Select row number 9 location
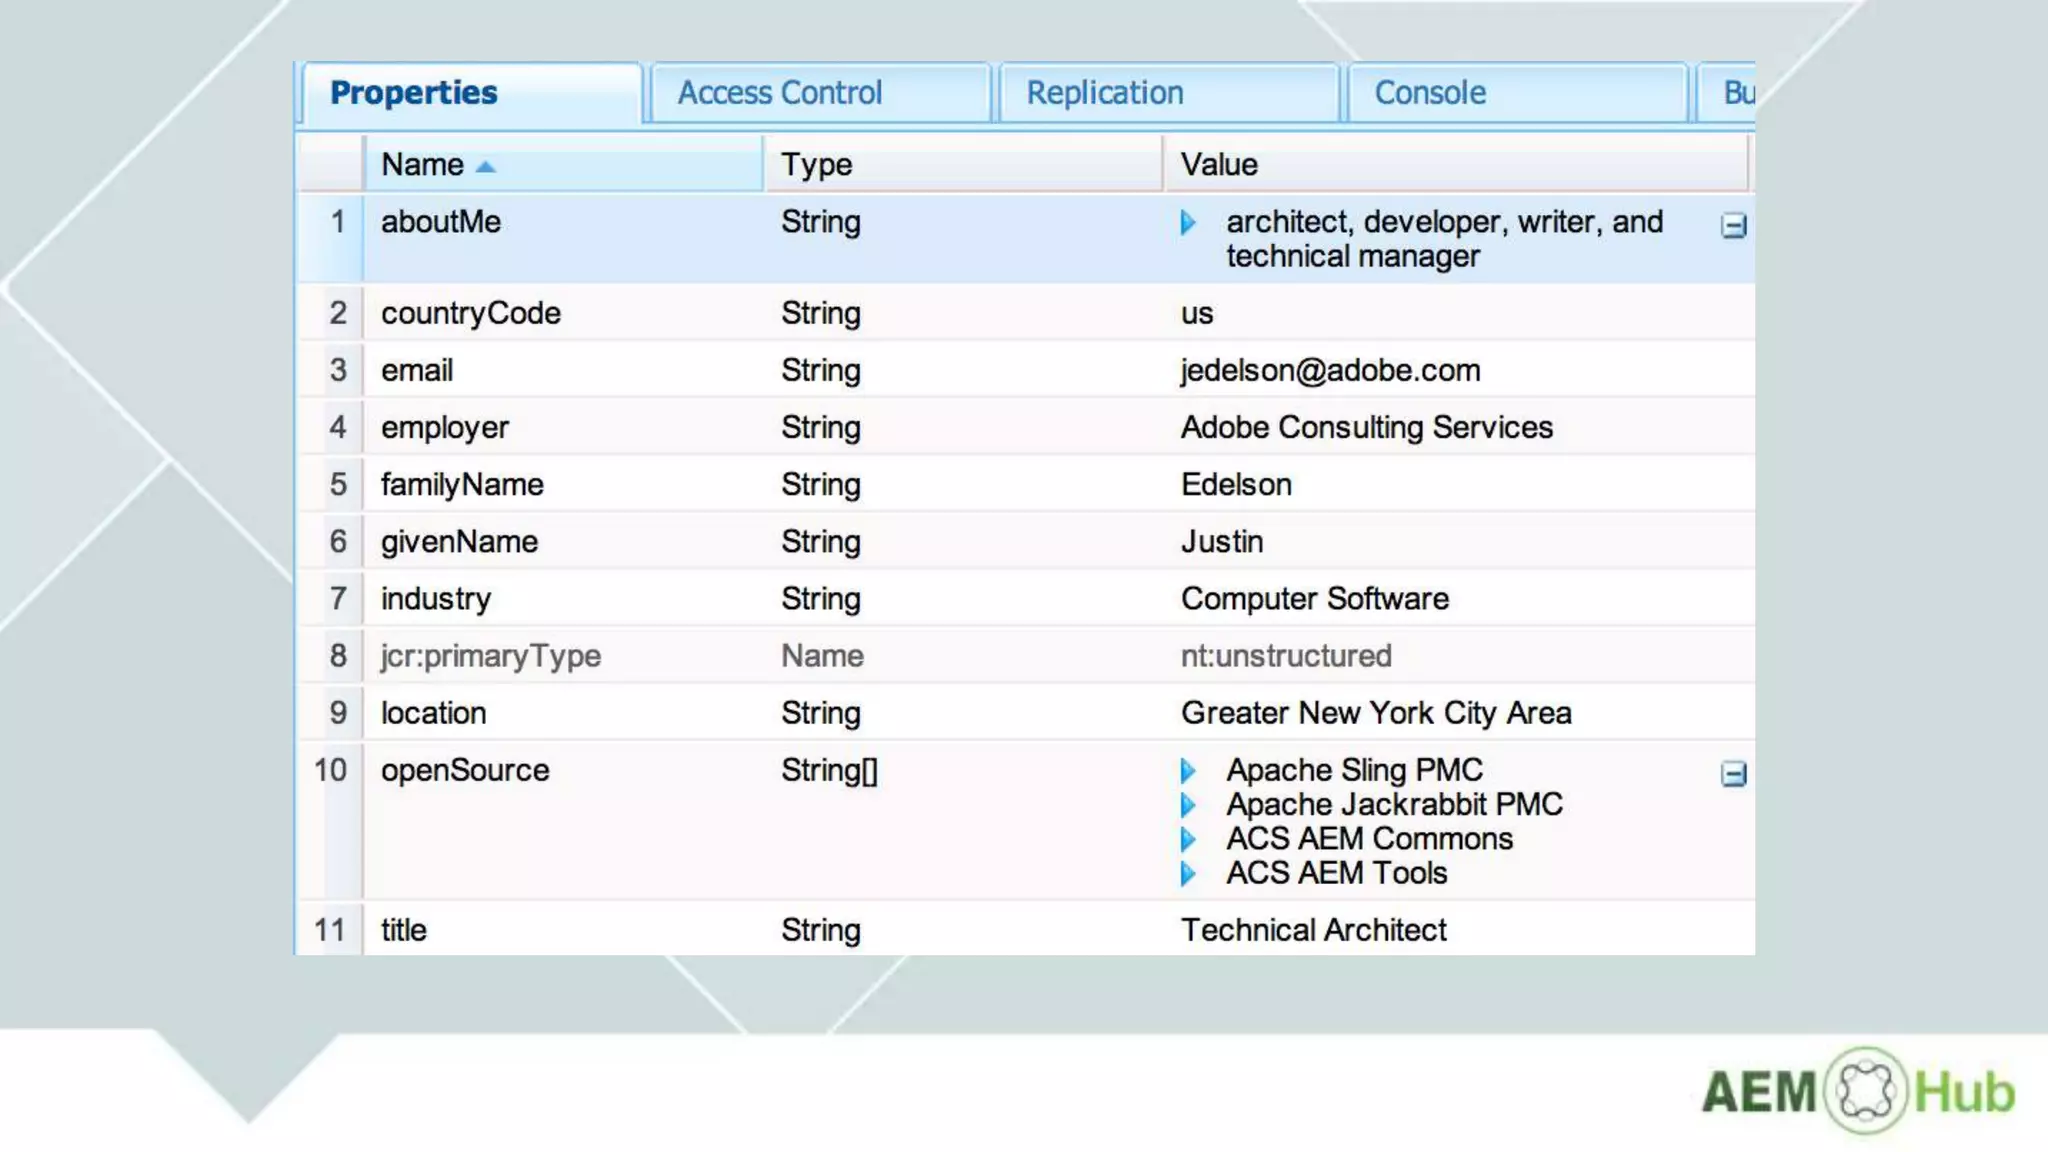Screen dimensions: 2048x1152 coord(433,713)
